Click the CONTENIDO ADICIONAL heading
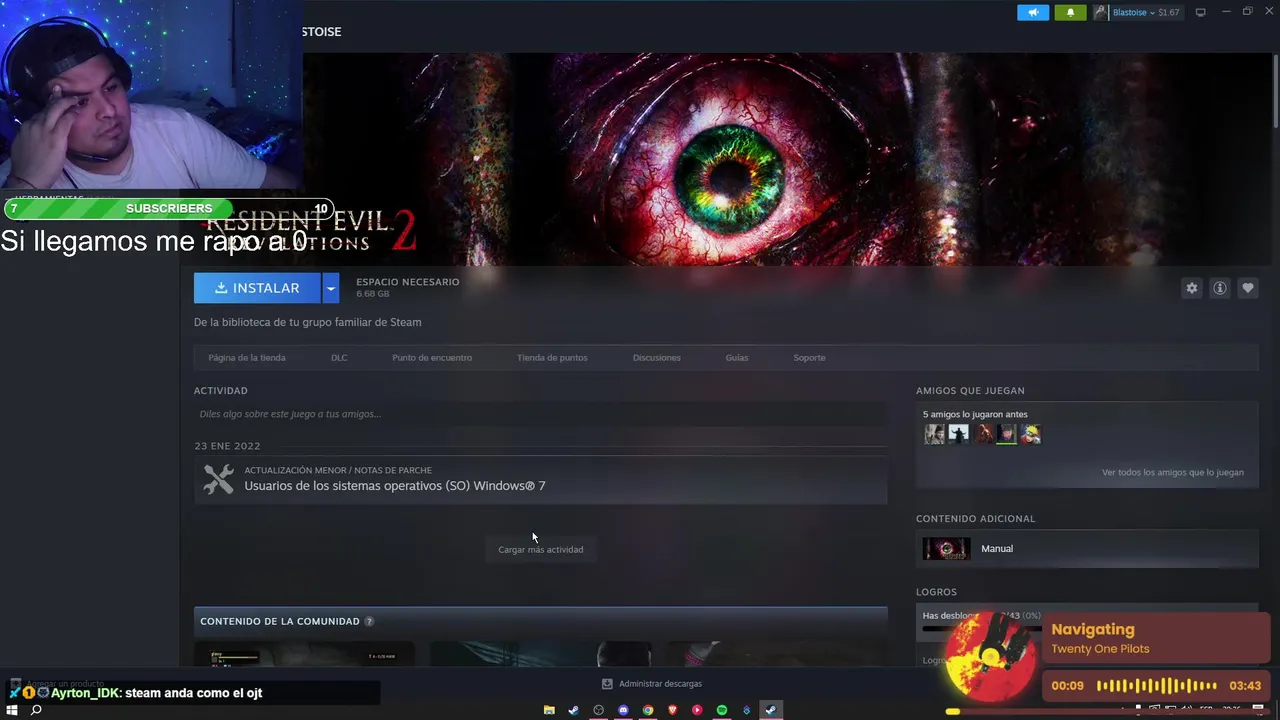 click(x=976, y=519)
